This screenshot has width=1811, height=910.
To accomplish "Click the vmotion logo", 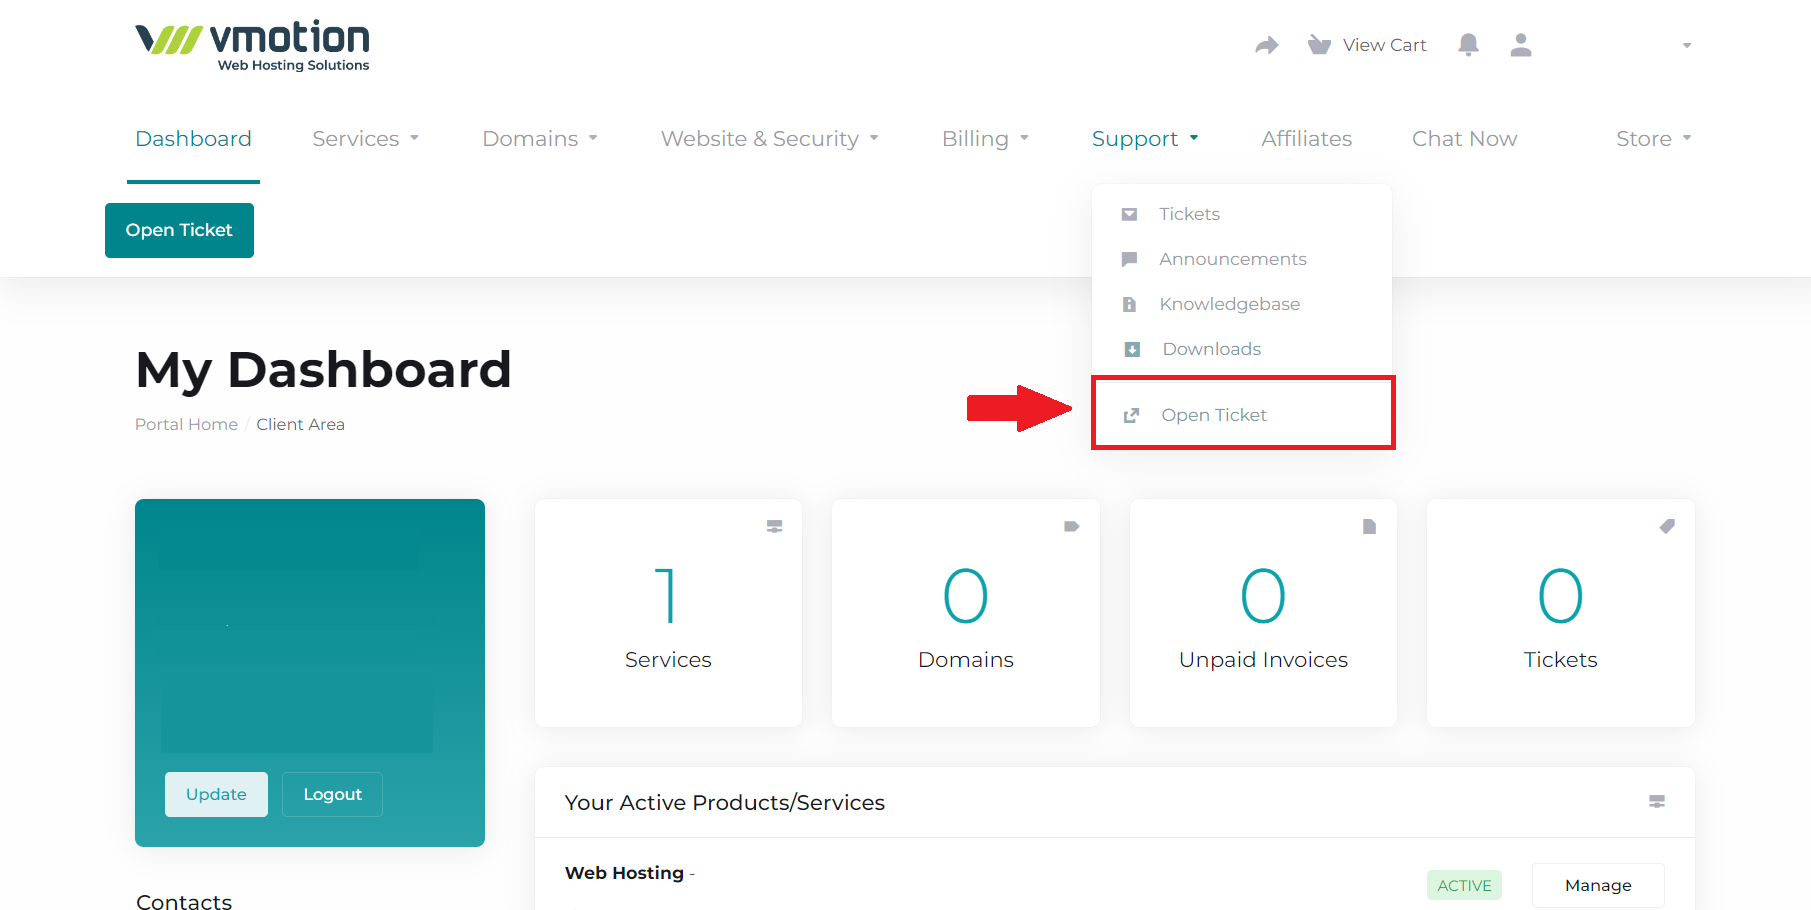I will pos(252,46).
